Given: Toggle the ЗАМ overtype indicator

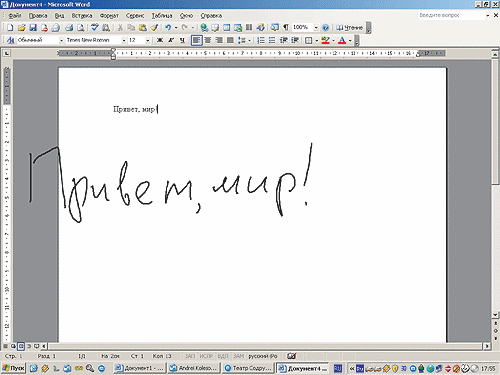Looking at the screenshot, I should point(238,356).
